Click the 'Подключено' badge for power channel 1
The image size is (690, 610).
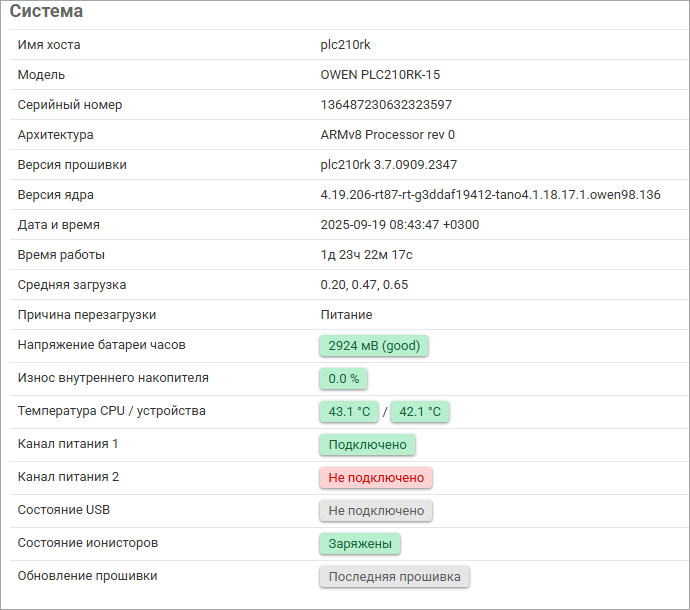coord(367,445)
